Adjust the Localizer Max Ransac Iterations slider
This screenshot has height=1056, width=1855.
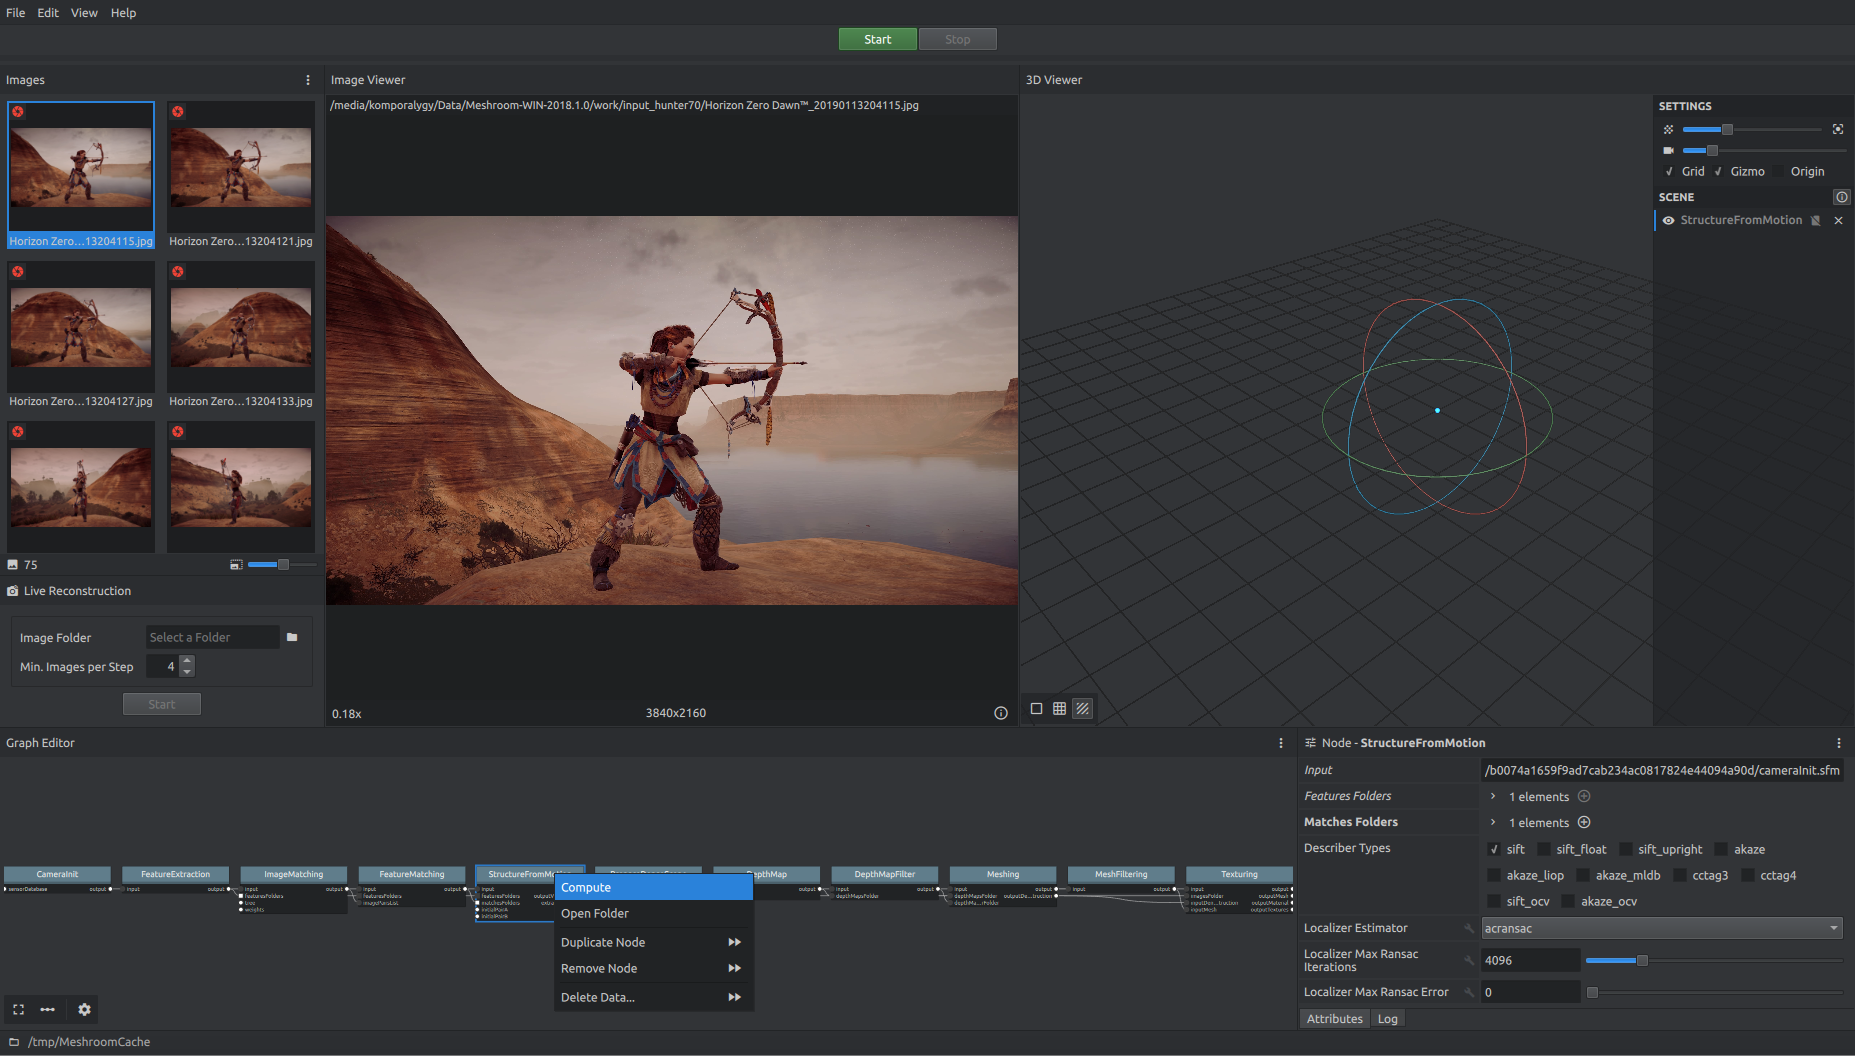point(1714,961)
